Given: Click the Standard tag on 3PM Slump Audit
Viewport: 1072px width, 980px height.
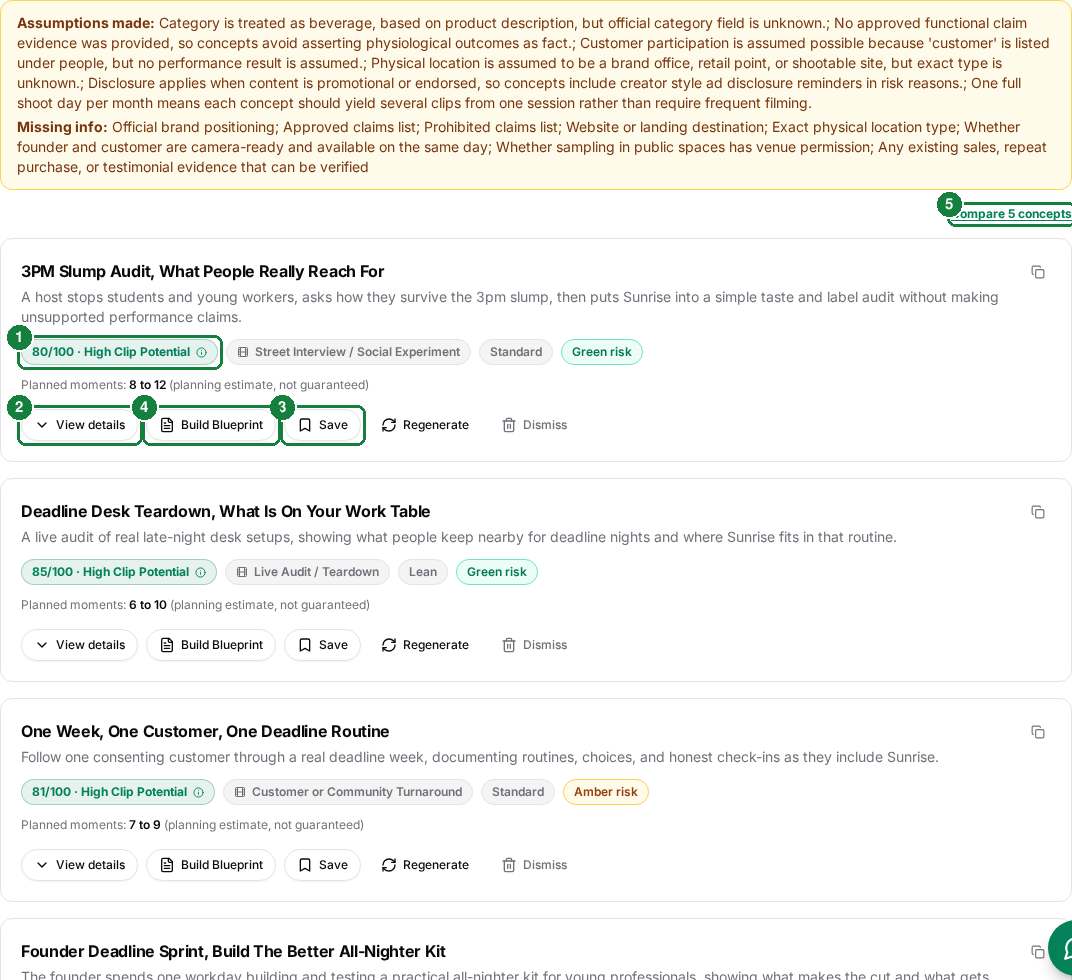Looking at the screenshot, I should click(515, 352).
